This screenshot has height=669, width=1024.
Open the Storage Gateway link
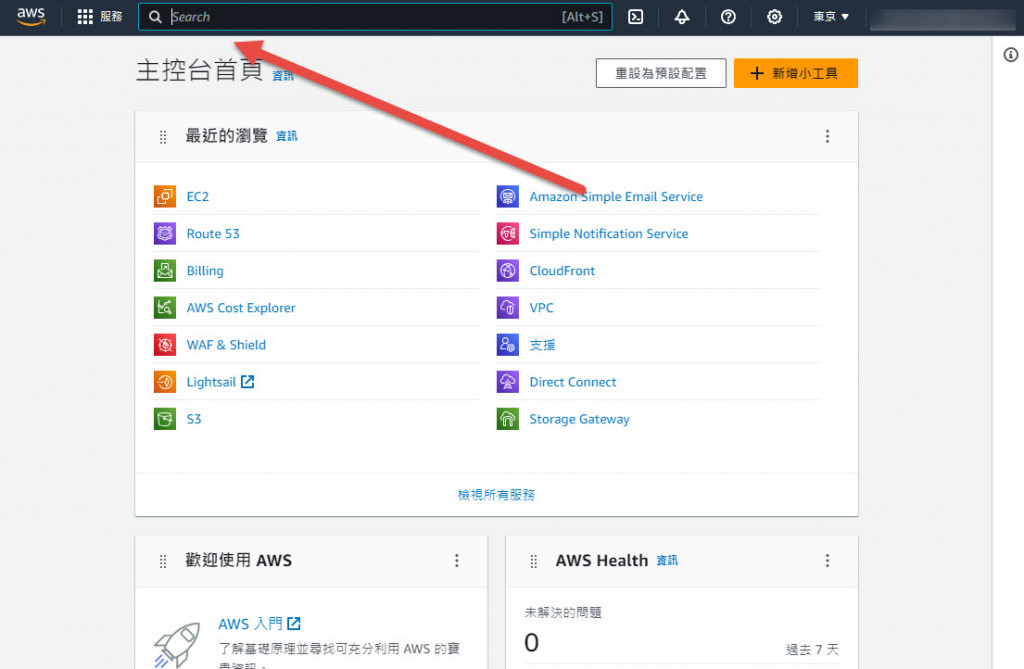click(579, 419)
